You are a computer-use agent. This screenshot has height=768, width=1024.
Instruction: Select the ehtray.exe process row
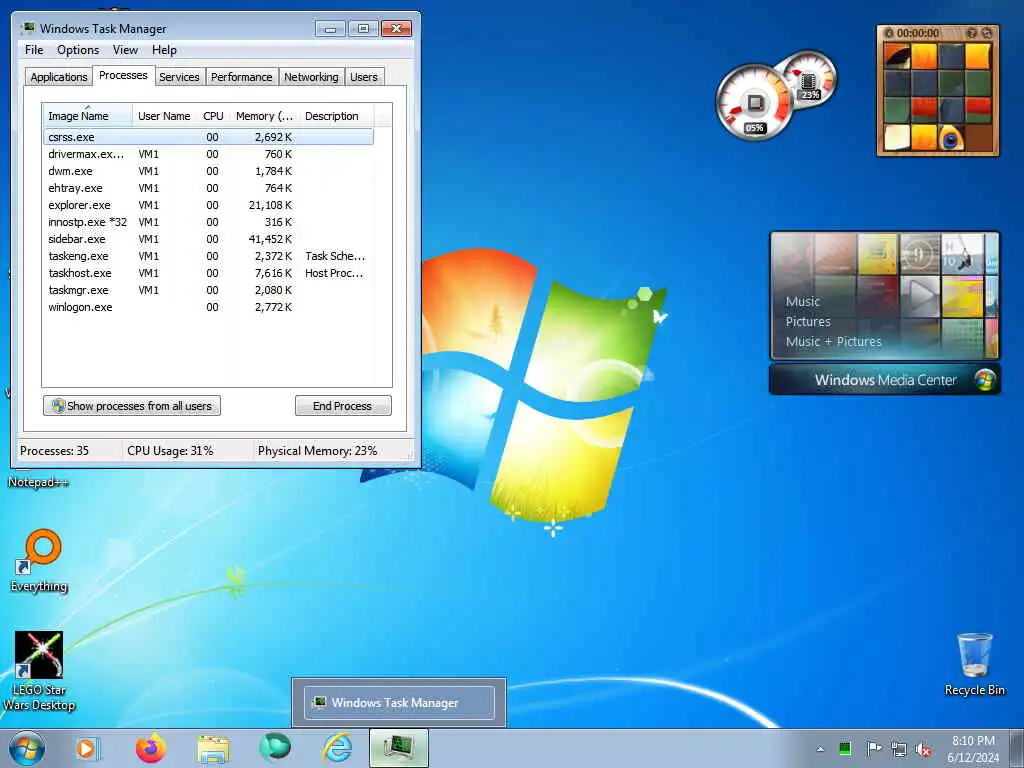click(x=208, y=188)
